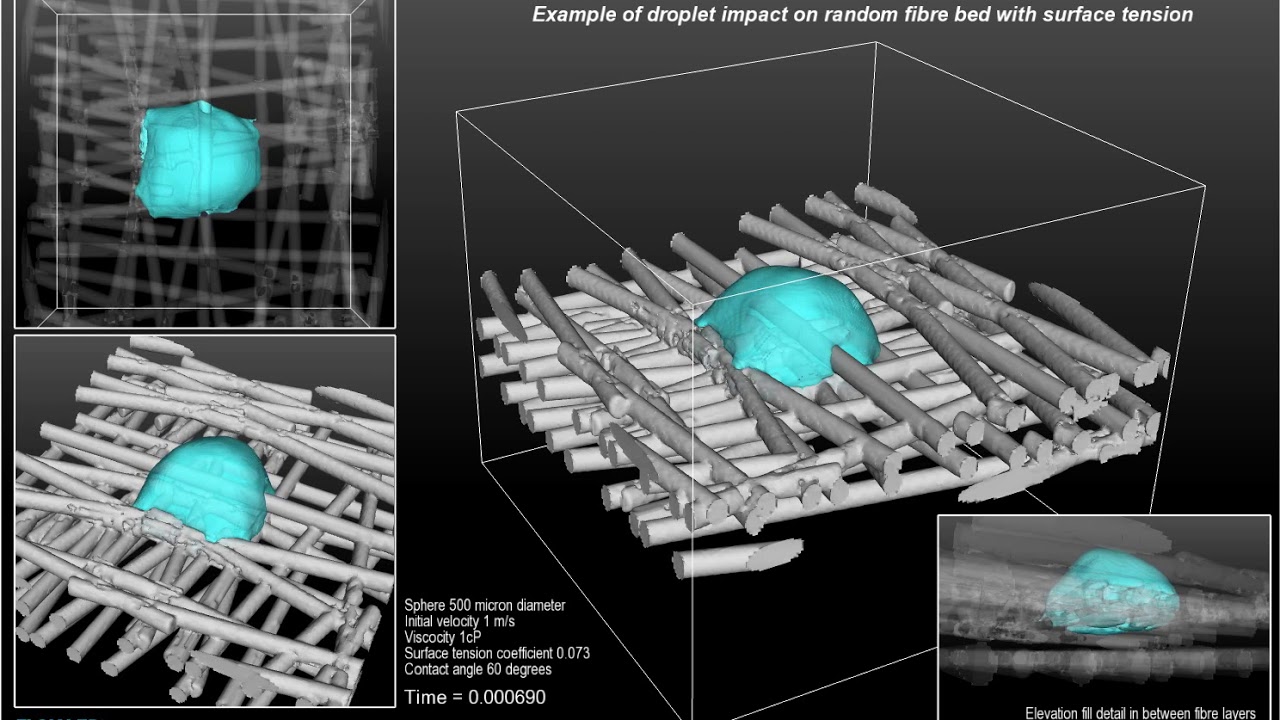Screen dimensions: 1280x720
Task: Click the title "Example of droplet impact on random fibre bed"
Action: 862,15
